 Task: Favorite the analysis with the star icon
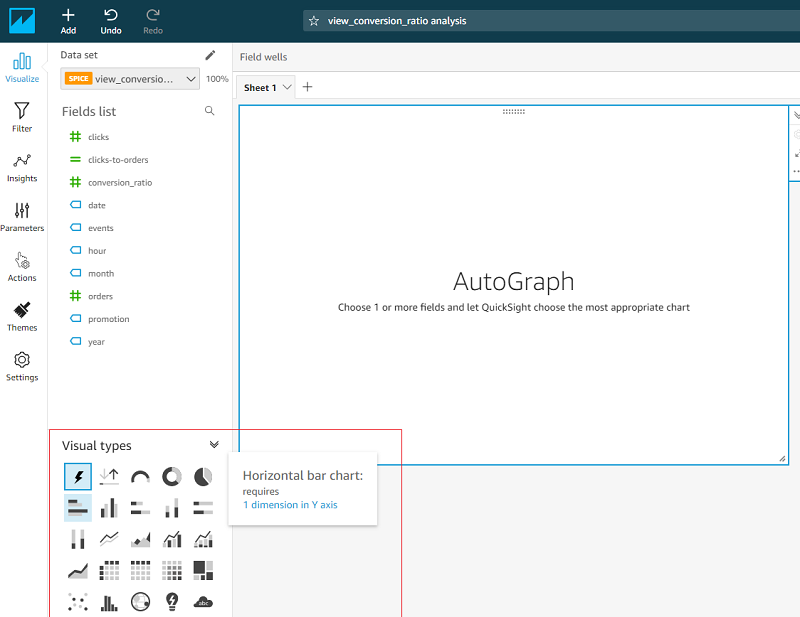click(x=314, y=20)
